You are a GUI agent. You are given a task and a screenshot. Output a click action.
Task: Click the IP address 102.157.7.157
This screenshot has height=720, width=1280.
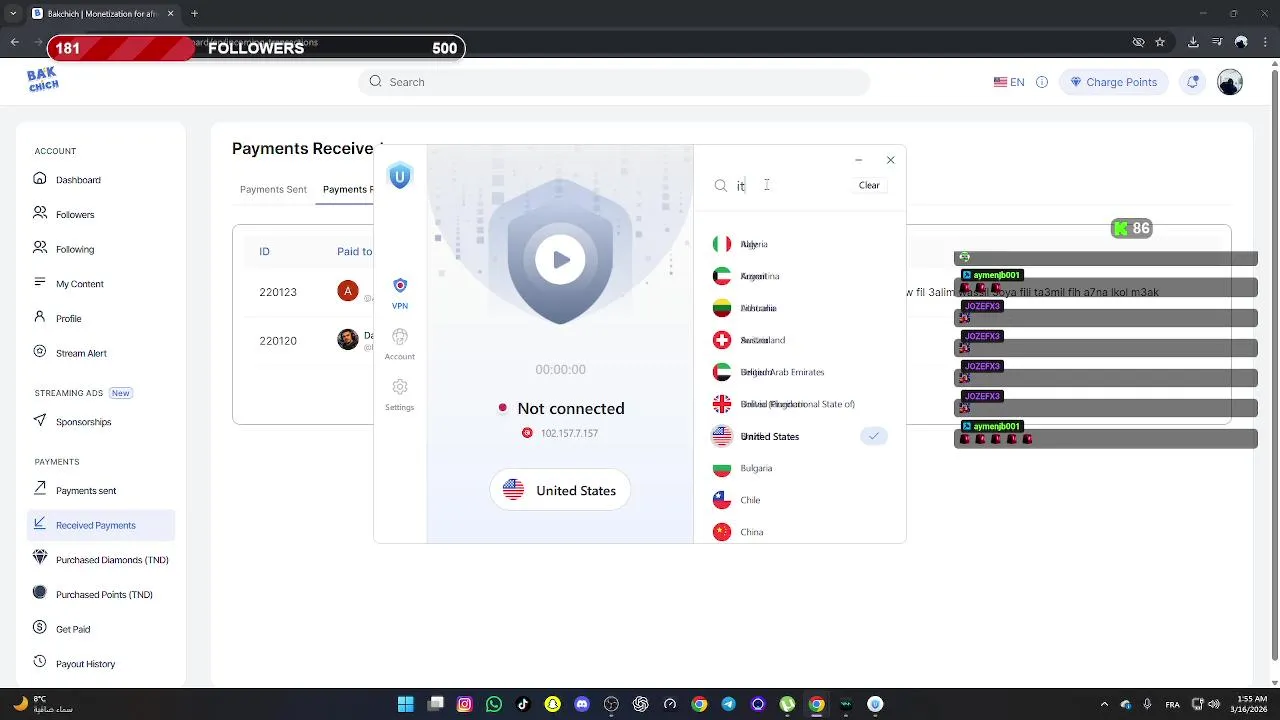tap(569, 433)
